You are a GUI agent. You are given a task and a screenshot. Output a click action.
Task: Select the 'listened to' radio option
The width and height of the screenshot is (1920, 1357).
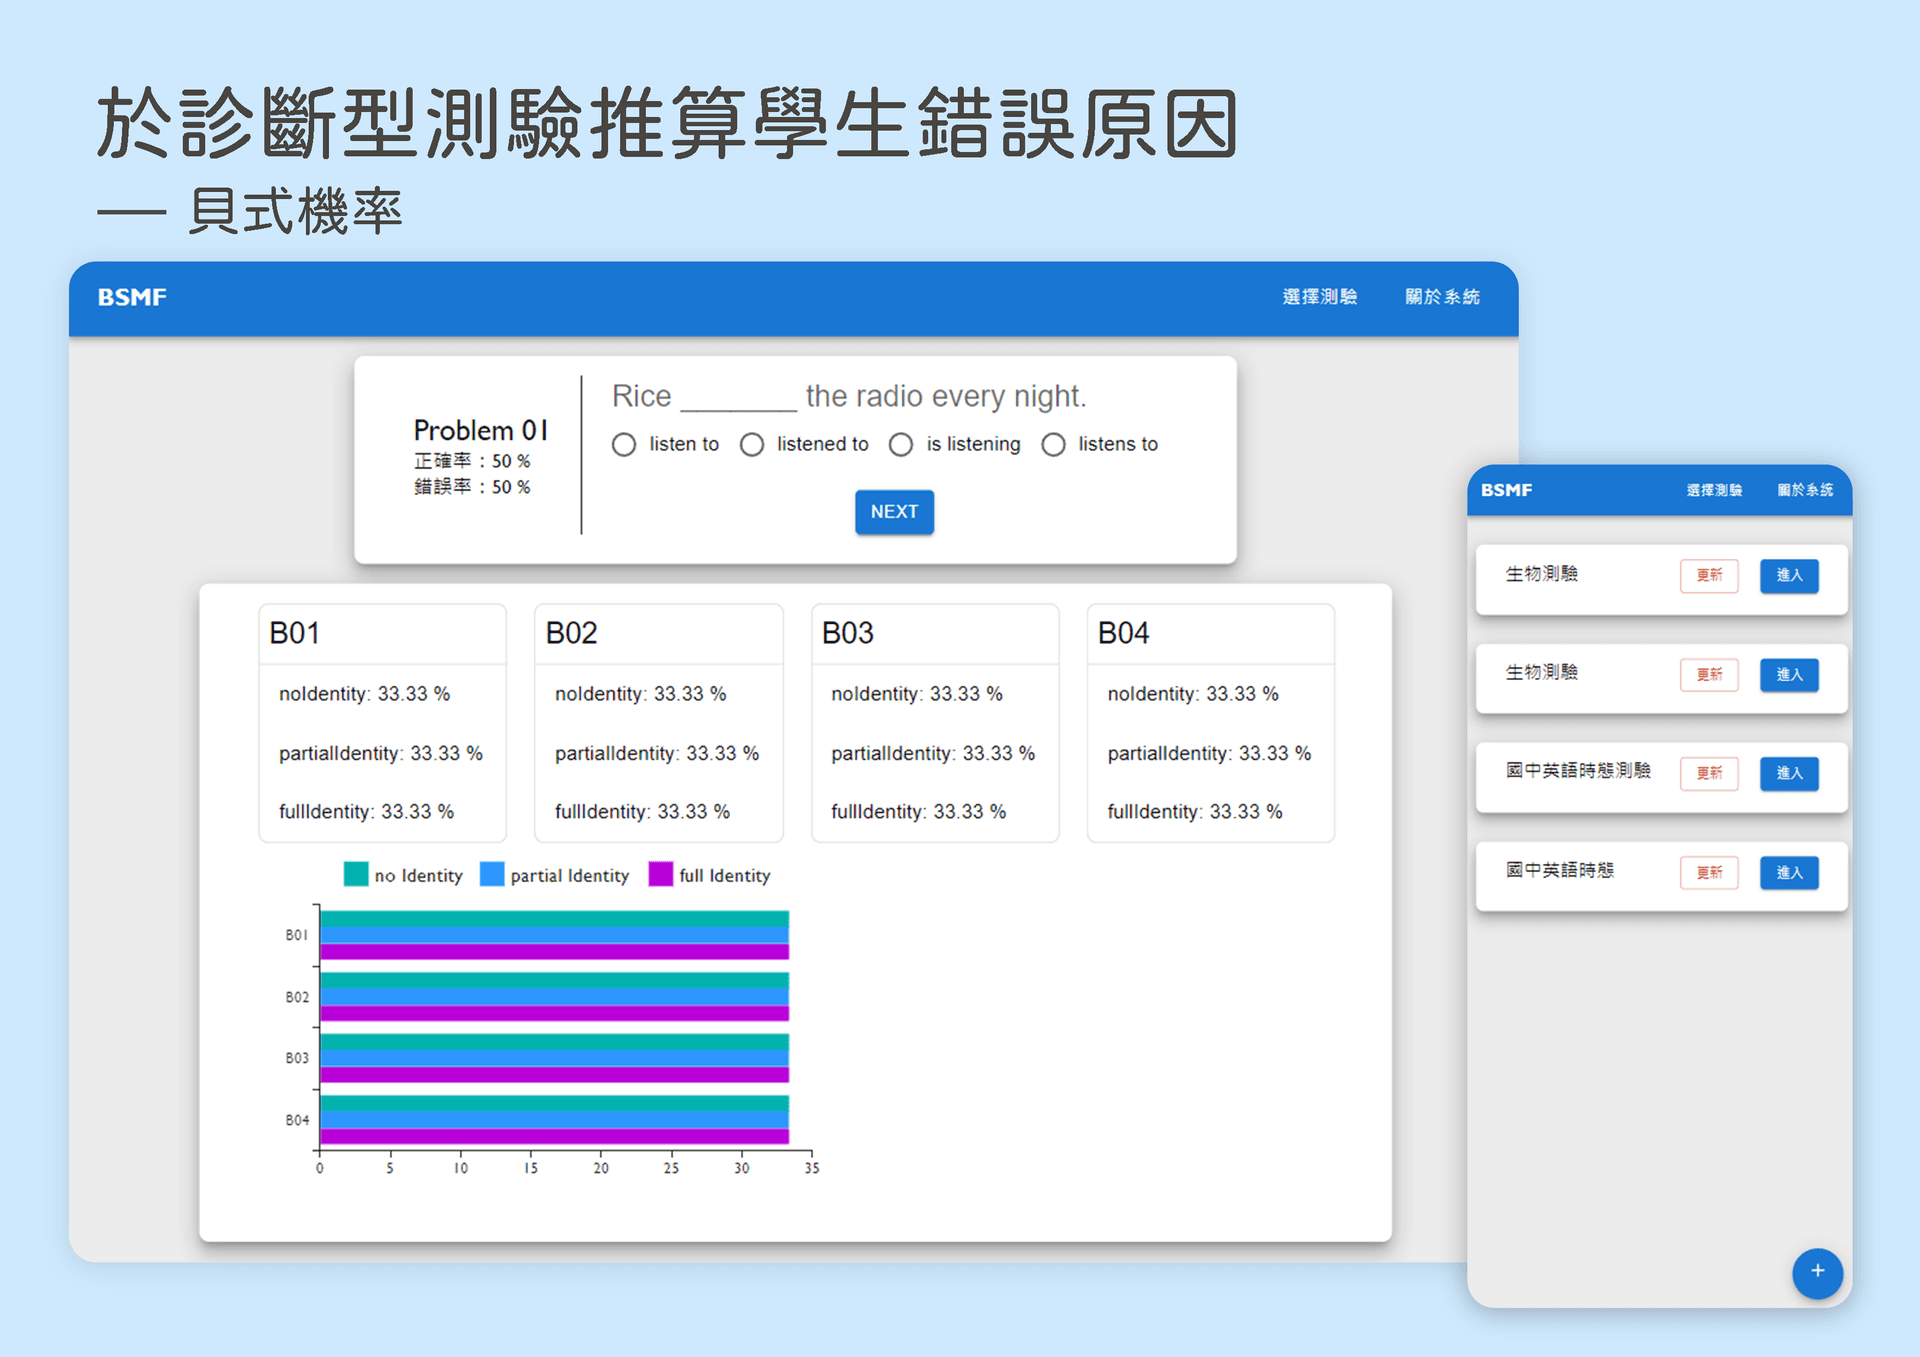pyautogui.click(x=752, y=444)
